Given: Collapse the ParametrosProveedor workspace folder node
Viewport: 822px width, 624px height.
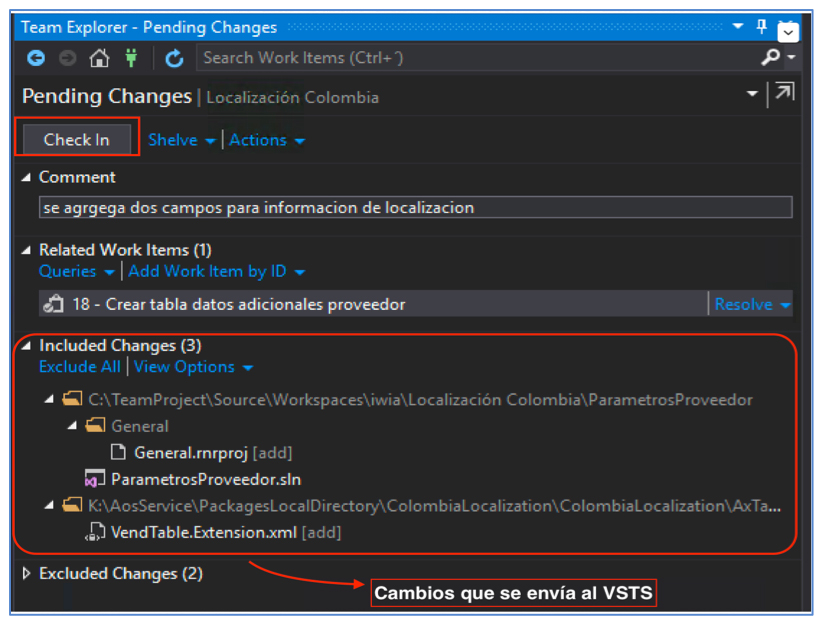Looking at the screenshot, I should pyautogui.click(x=49, y=400).
